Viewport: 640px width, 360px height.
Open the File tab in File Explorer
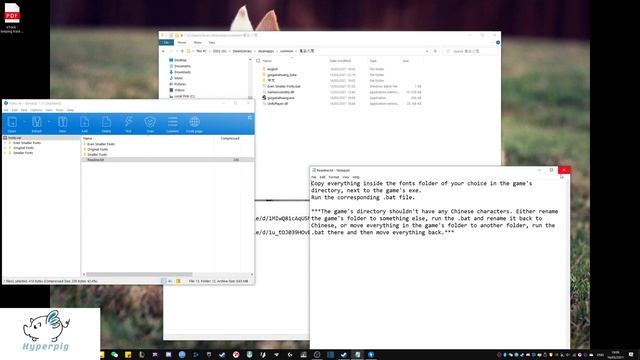point(167,42)
